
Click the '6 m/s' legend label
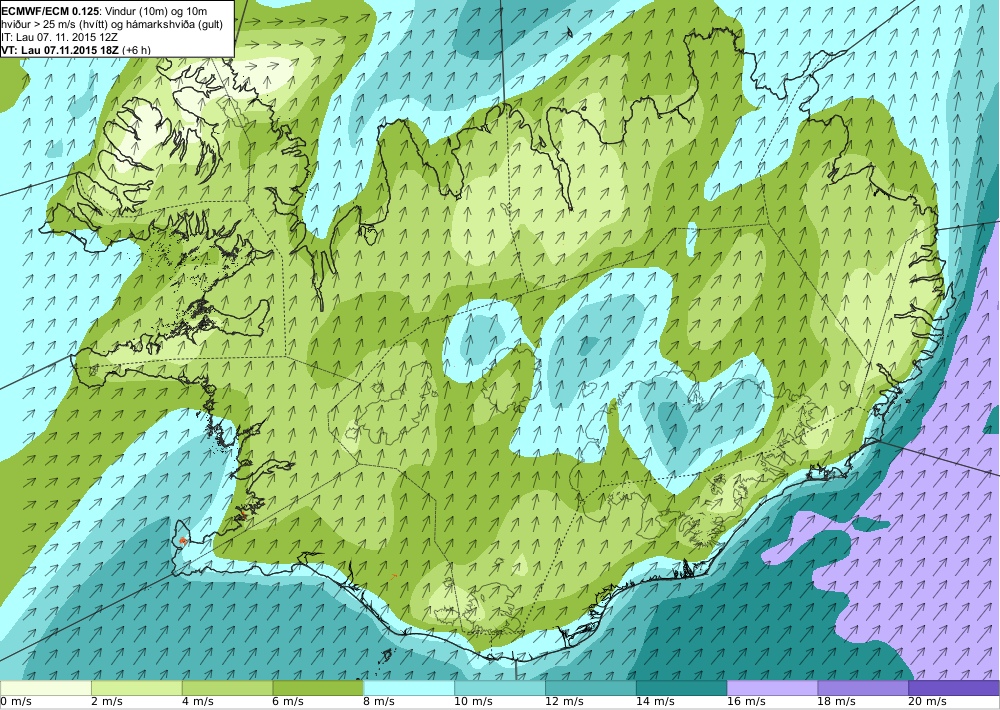(x=289, y=702)
